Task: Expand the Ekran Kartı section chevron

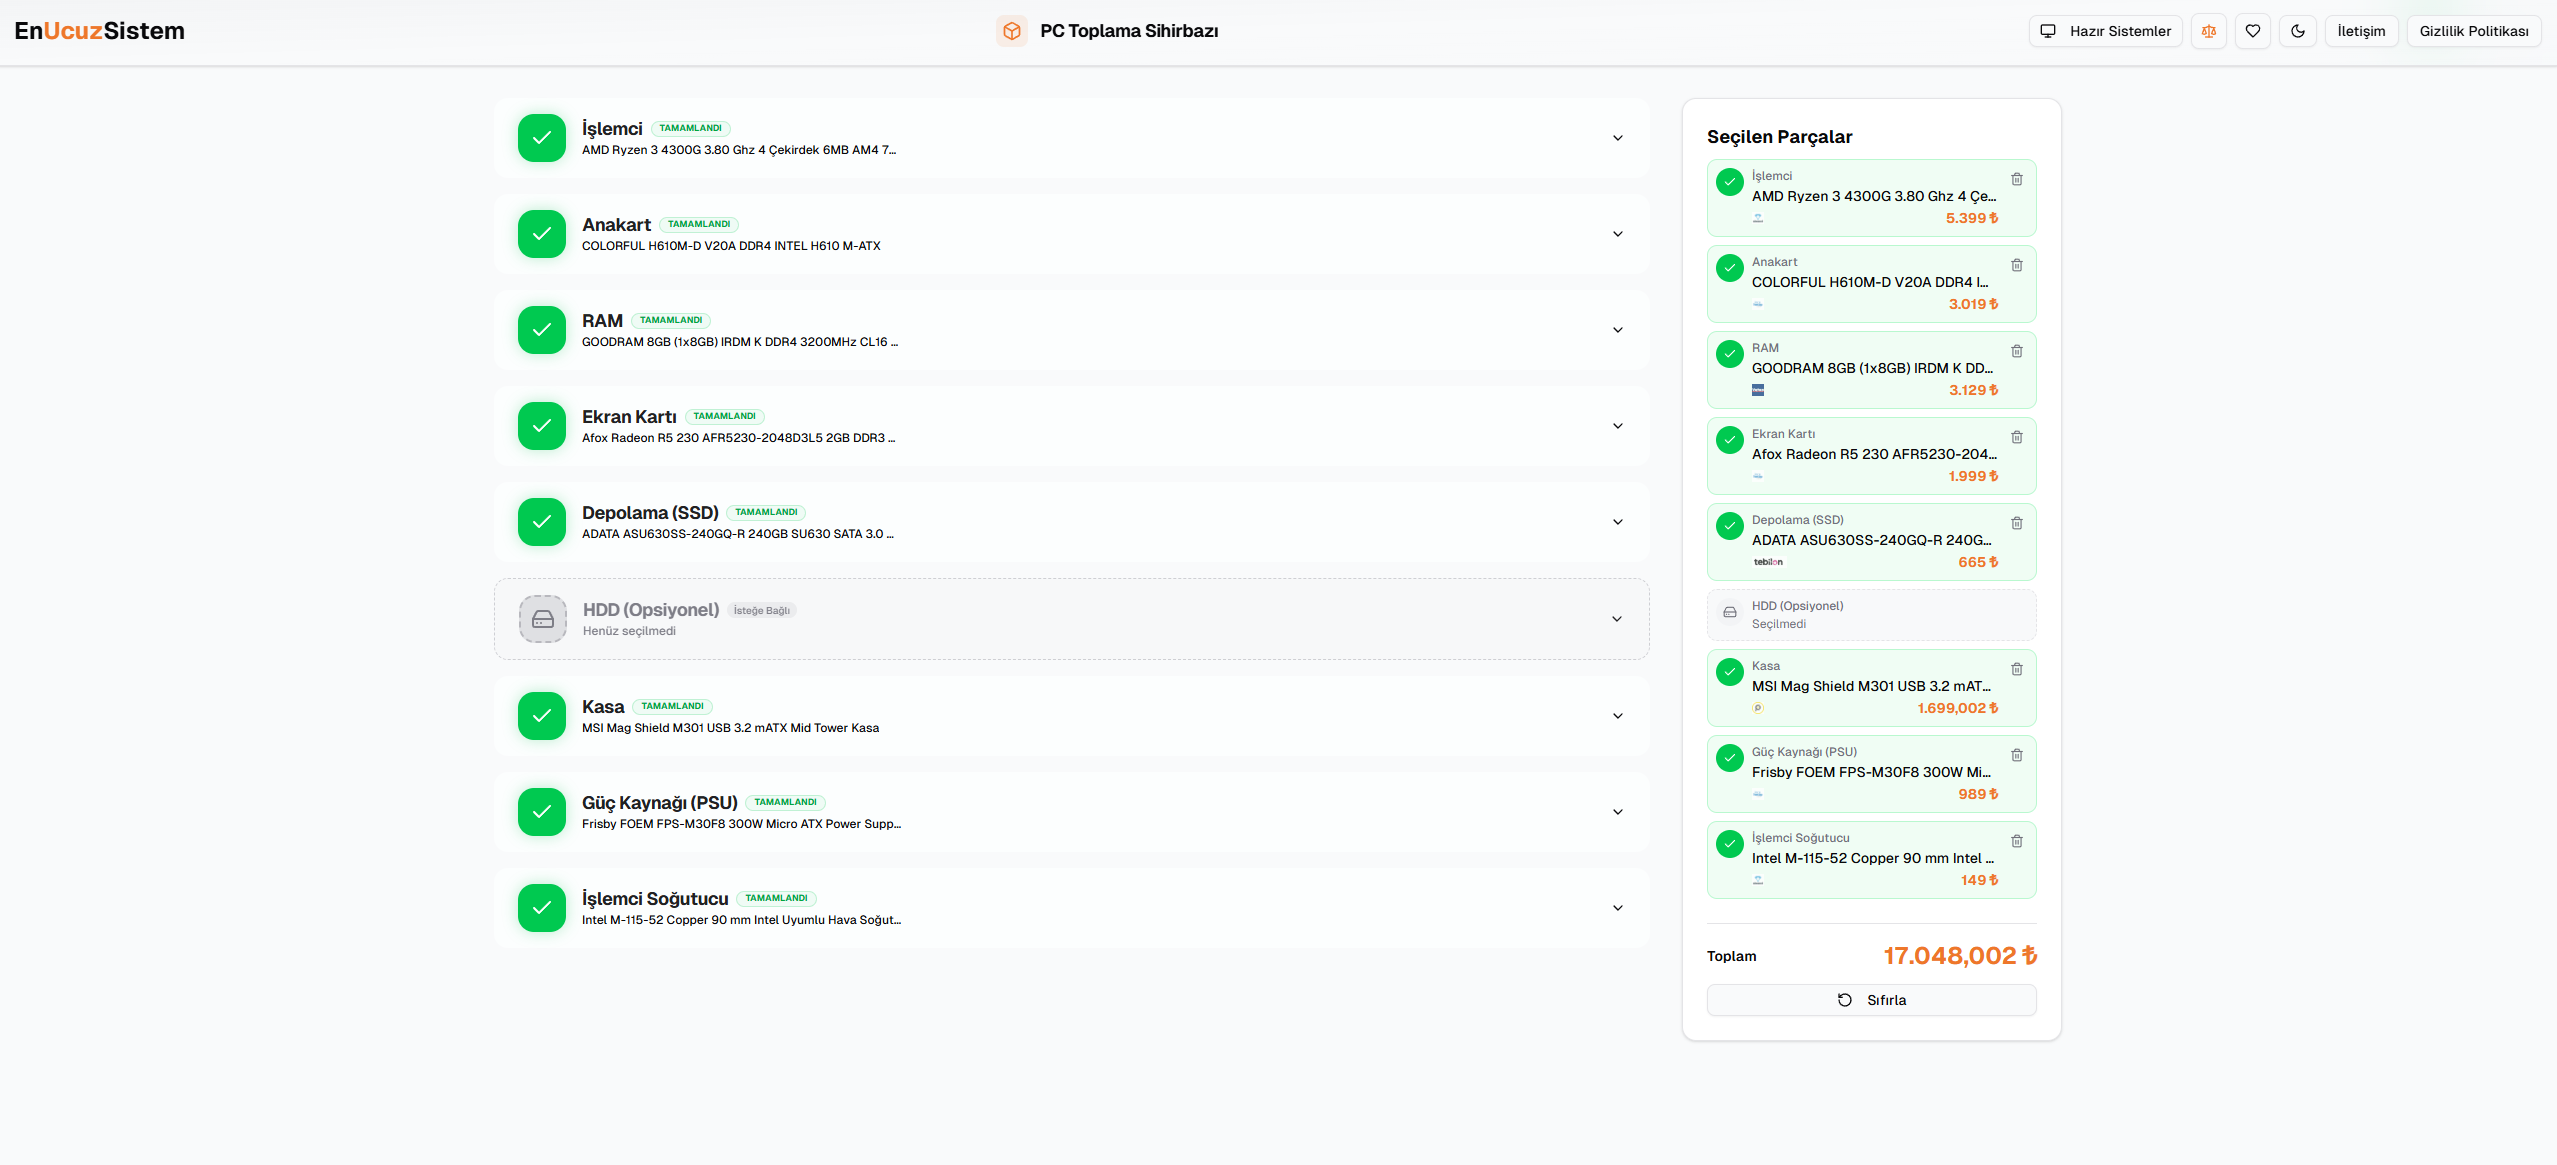Action: pyautogui.click(x=1617, y=426)
